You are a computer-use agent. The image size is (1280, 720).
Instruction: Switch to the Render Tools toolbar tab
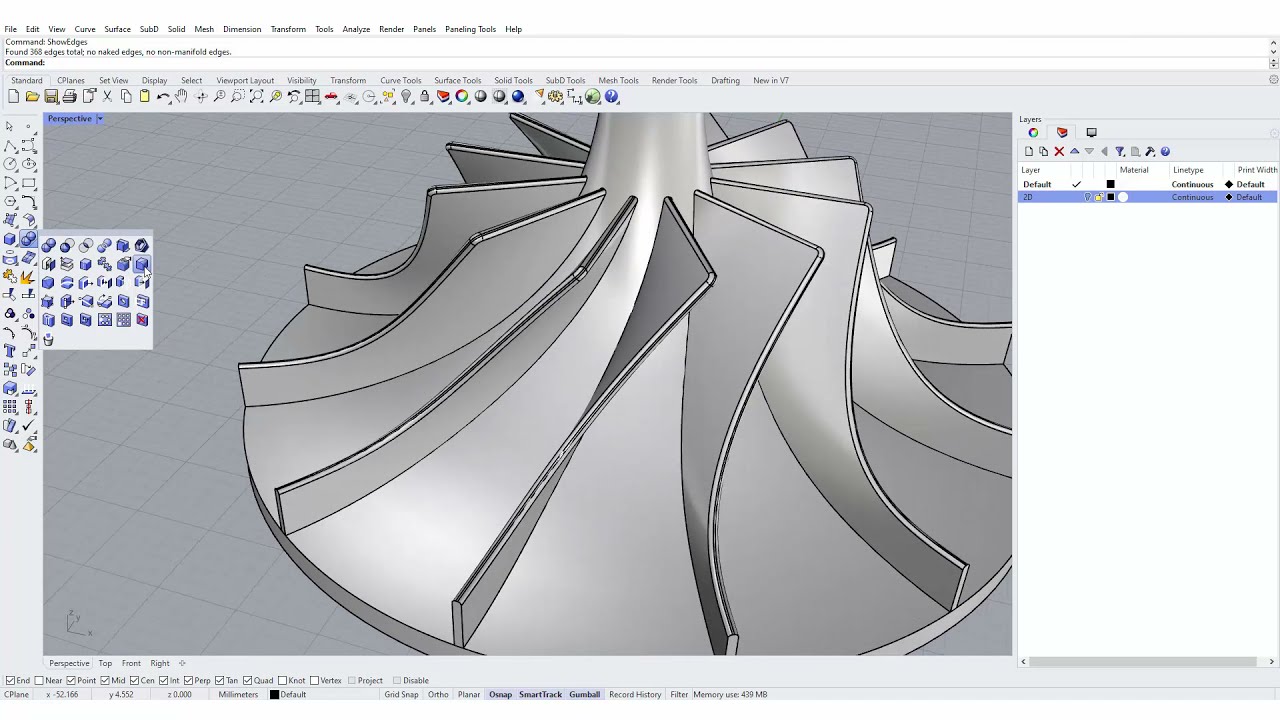click(x=674, y=80)
